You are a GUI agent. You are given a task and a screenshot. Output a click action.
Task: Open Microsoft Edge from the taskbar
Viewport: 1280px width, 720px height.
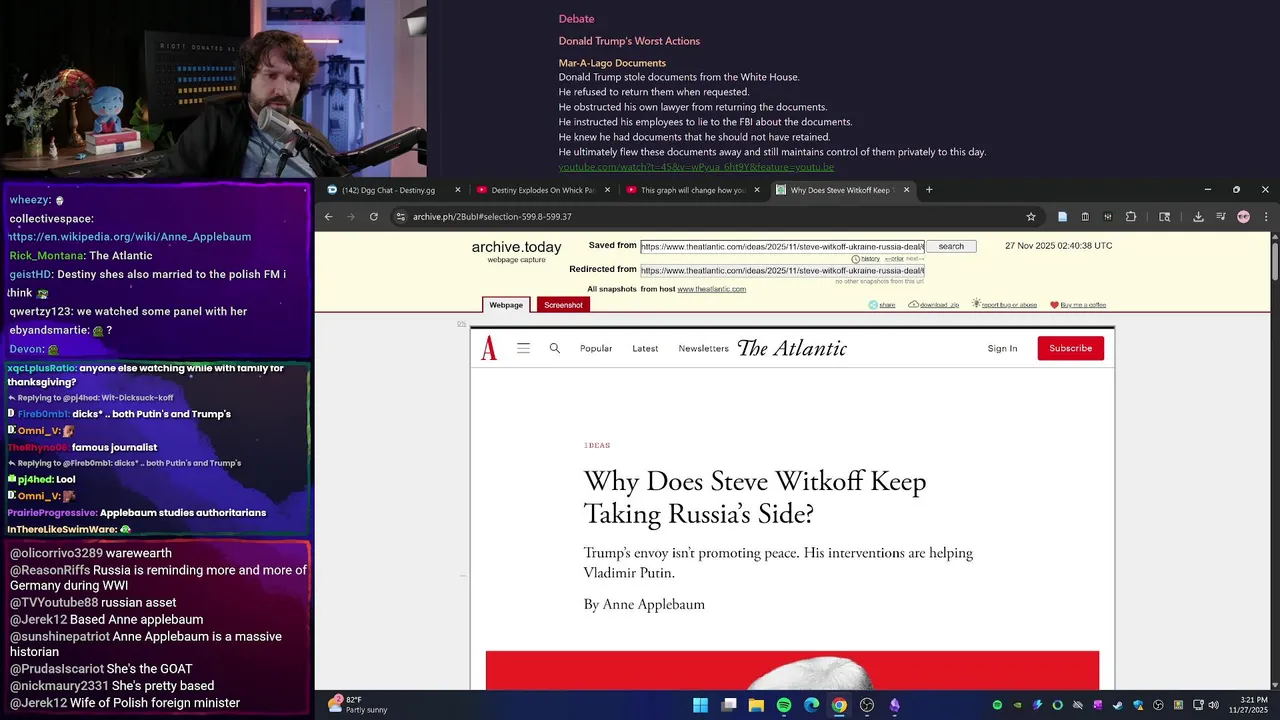(812, 705)
